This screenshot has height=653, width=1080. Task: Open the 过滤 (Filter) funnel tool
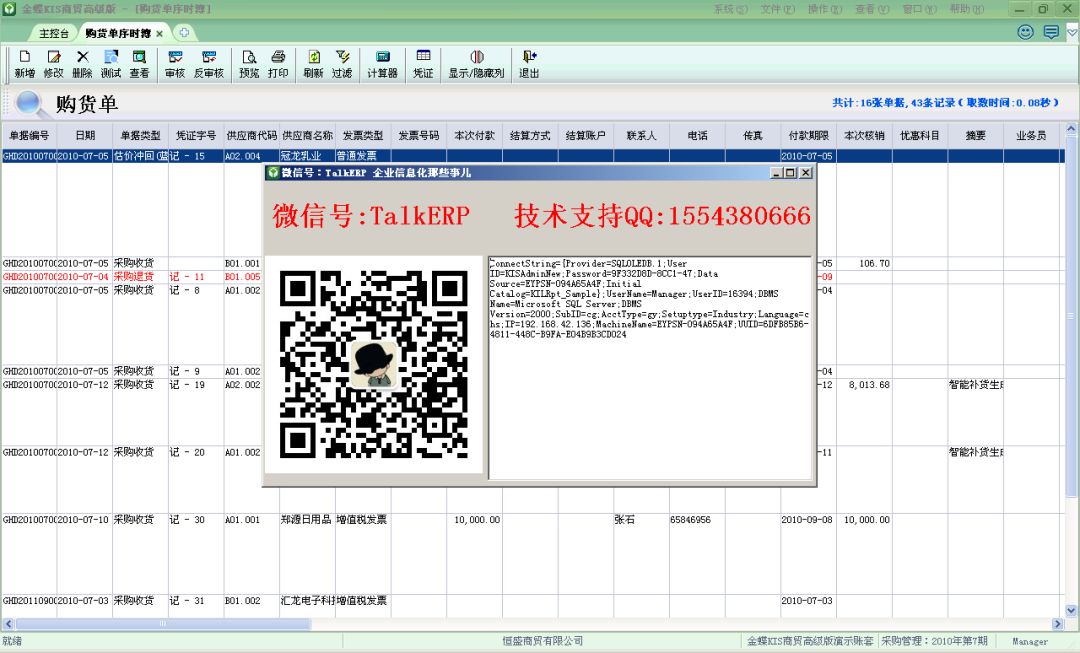click(342, 65)
